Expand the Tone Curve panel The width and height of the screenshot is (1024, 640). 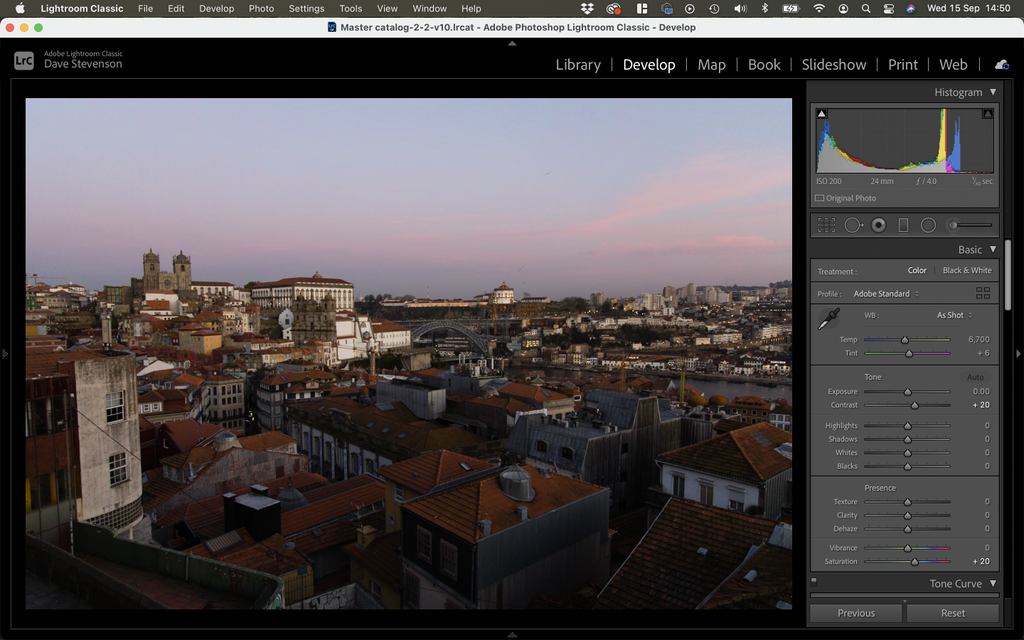click(x=993, y=583)
